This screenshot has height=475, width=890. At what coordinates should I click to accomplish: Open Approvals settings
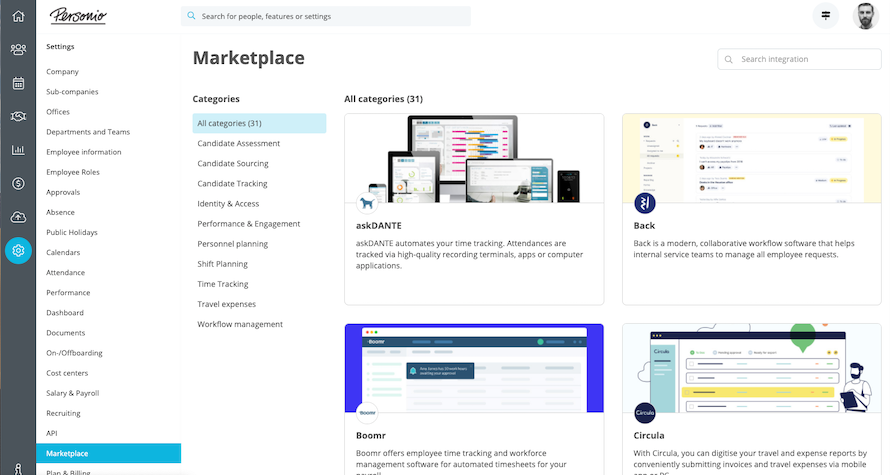click(x=63, y=192)
